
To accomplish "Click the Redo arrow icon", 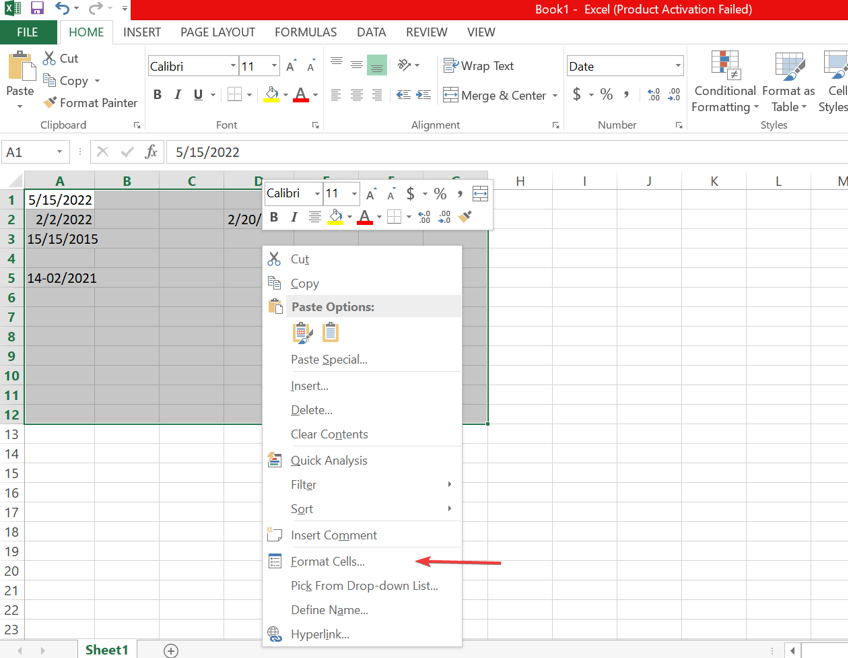I will point(95,8).
